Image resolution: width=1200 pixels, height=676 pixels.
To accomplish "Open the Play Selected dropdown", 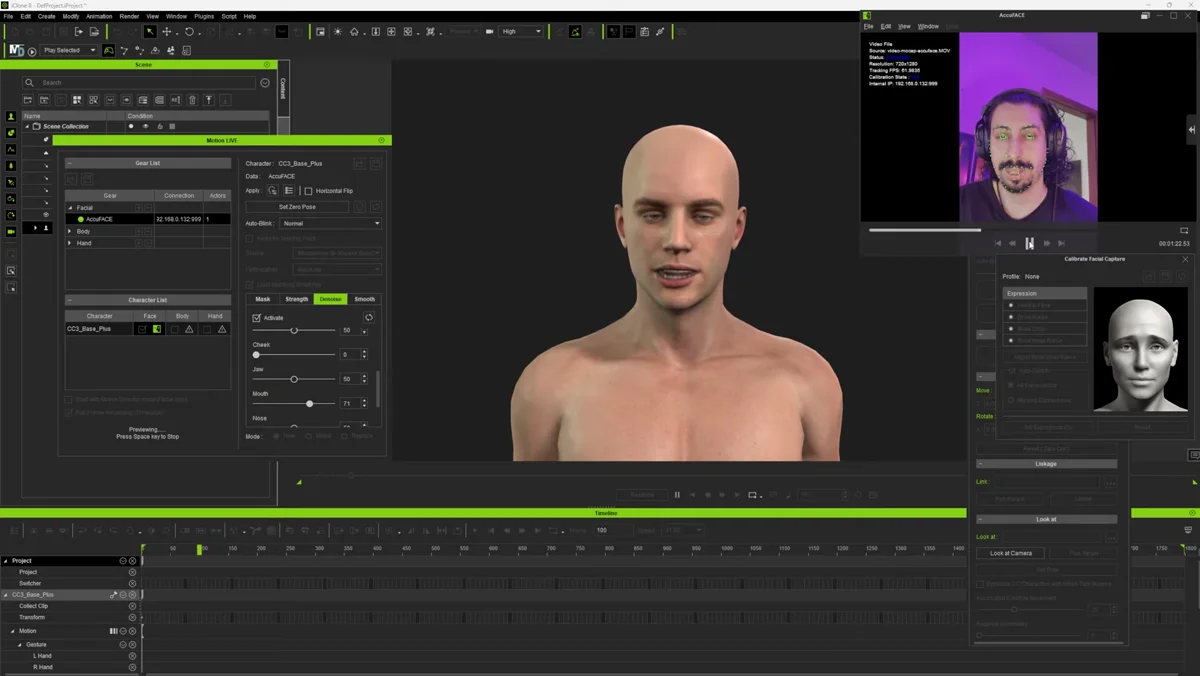I will 69,50.
